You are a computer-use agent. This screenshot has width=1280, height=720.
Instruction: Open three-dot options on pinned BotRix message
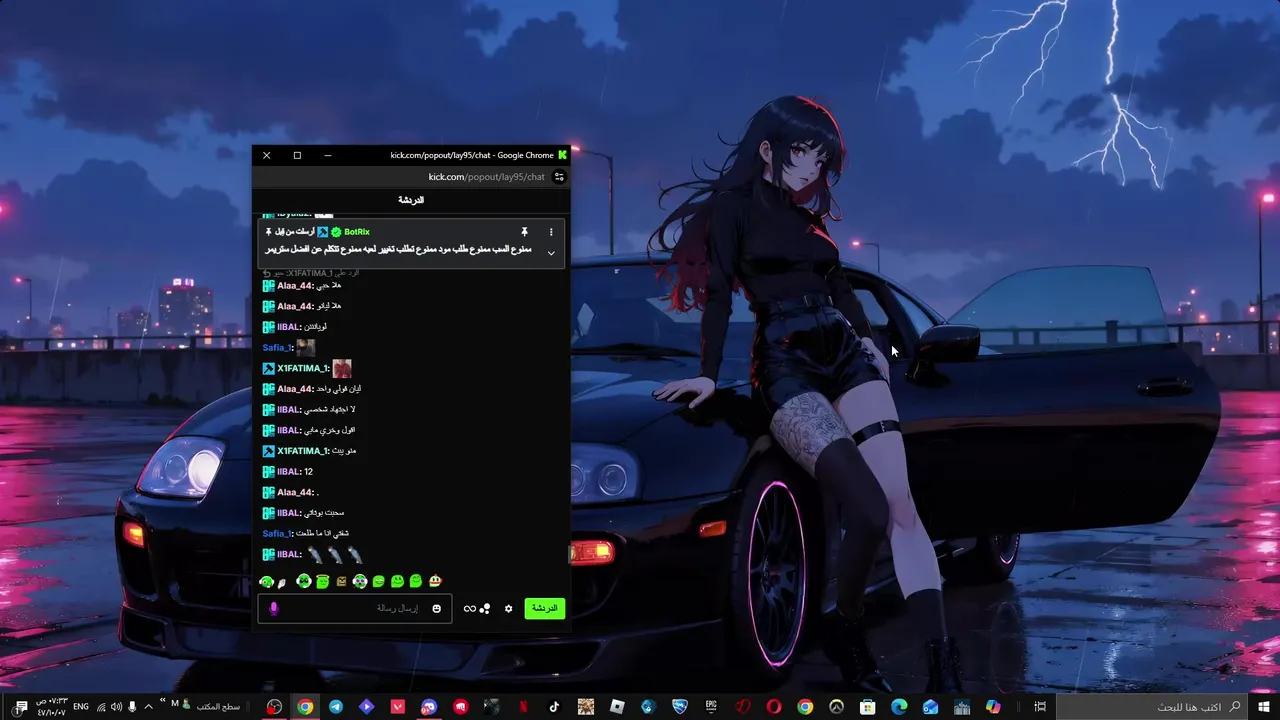(550, 232)
